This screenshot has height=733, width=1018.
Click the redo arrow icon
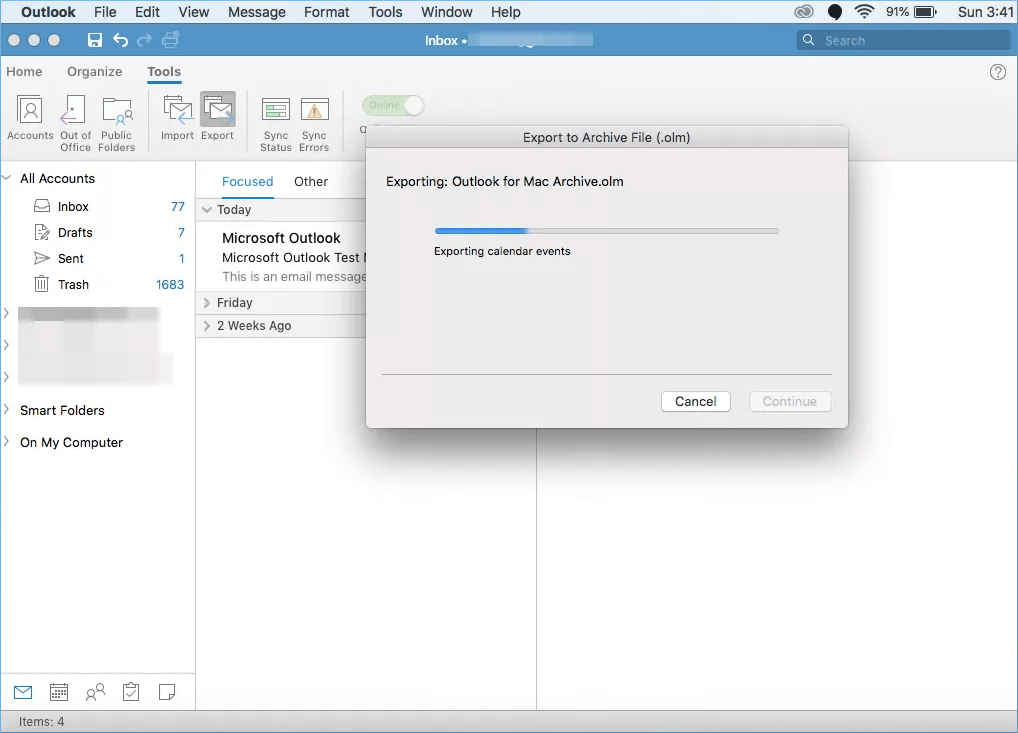click(x=144, y=40)
